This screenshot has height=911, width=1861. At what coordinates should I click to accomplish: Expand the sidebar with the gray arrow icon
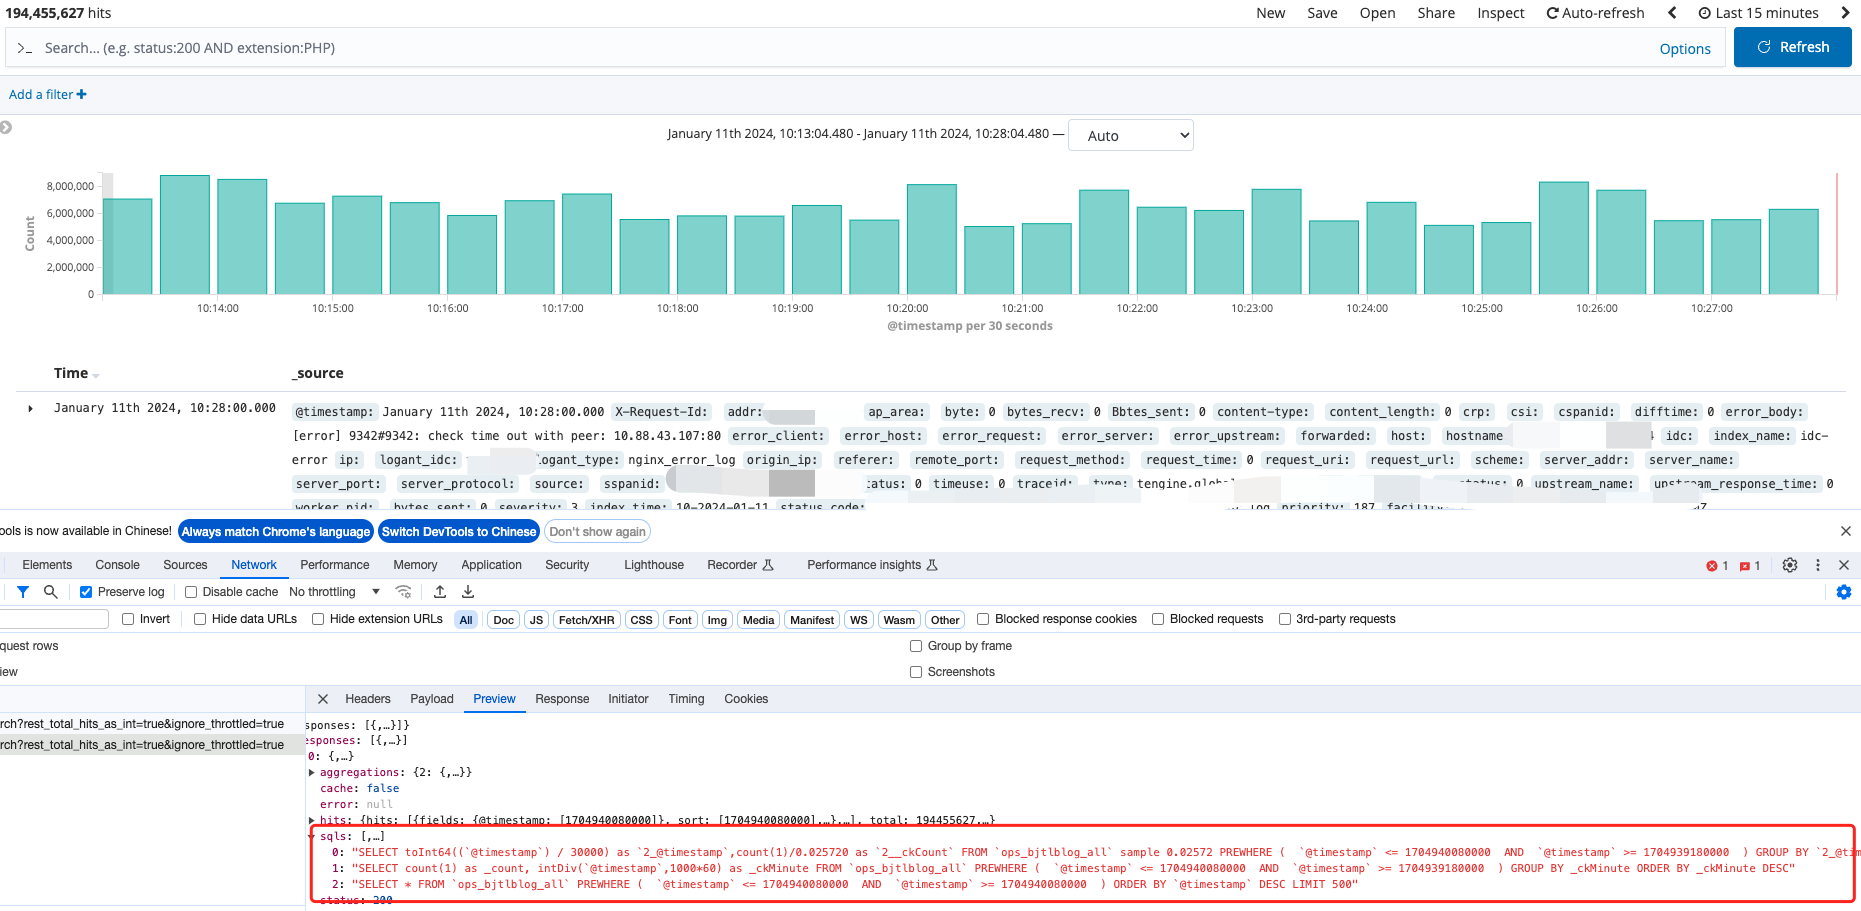point(6,127)
